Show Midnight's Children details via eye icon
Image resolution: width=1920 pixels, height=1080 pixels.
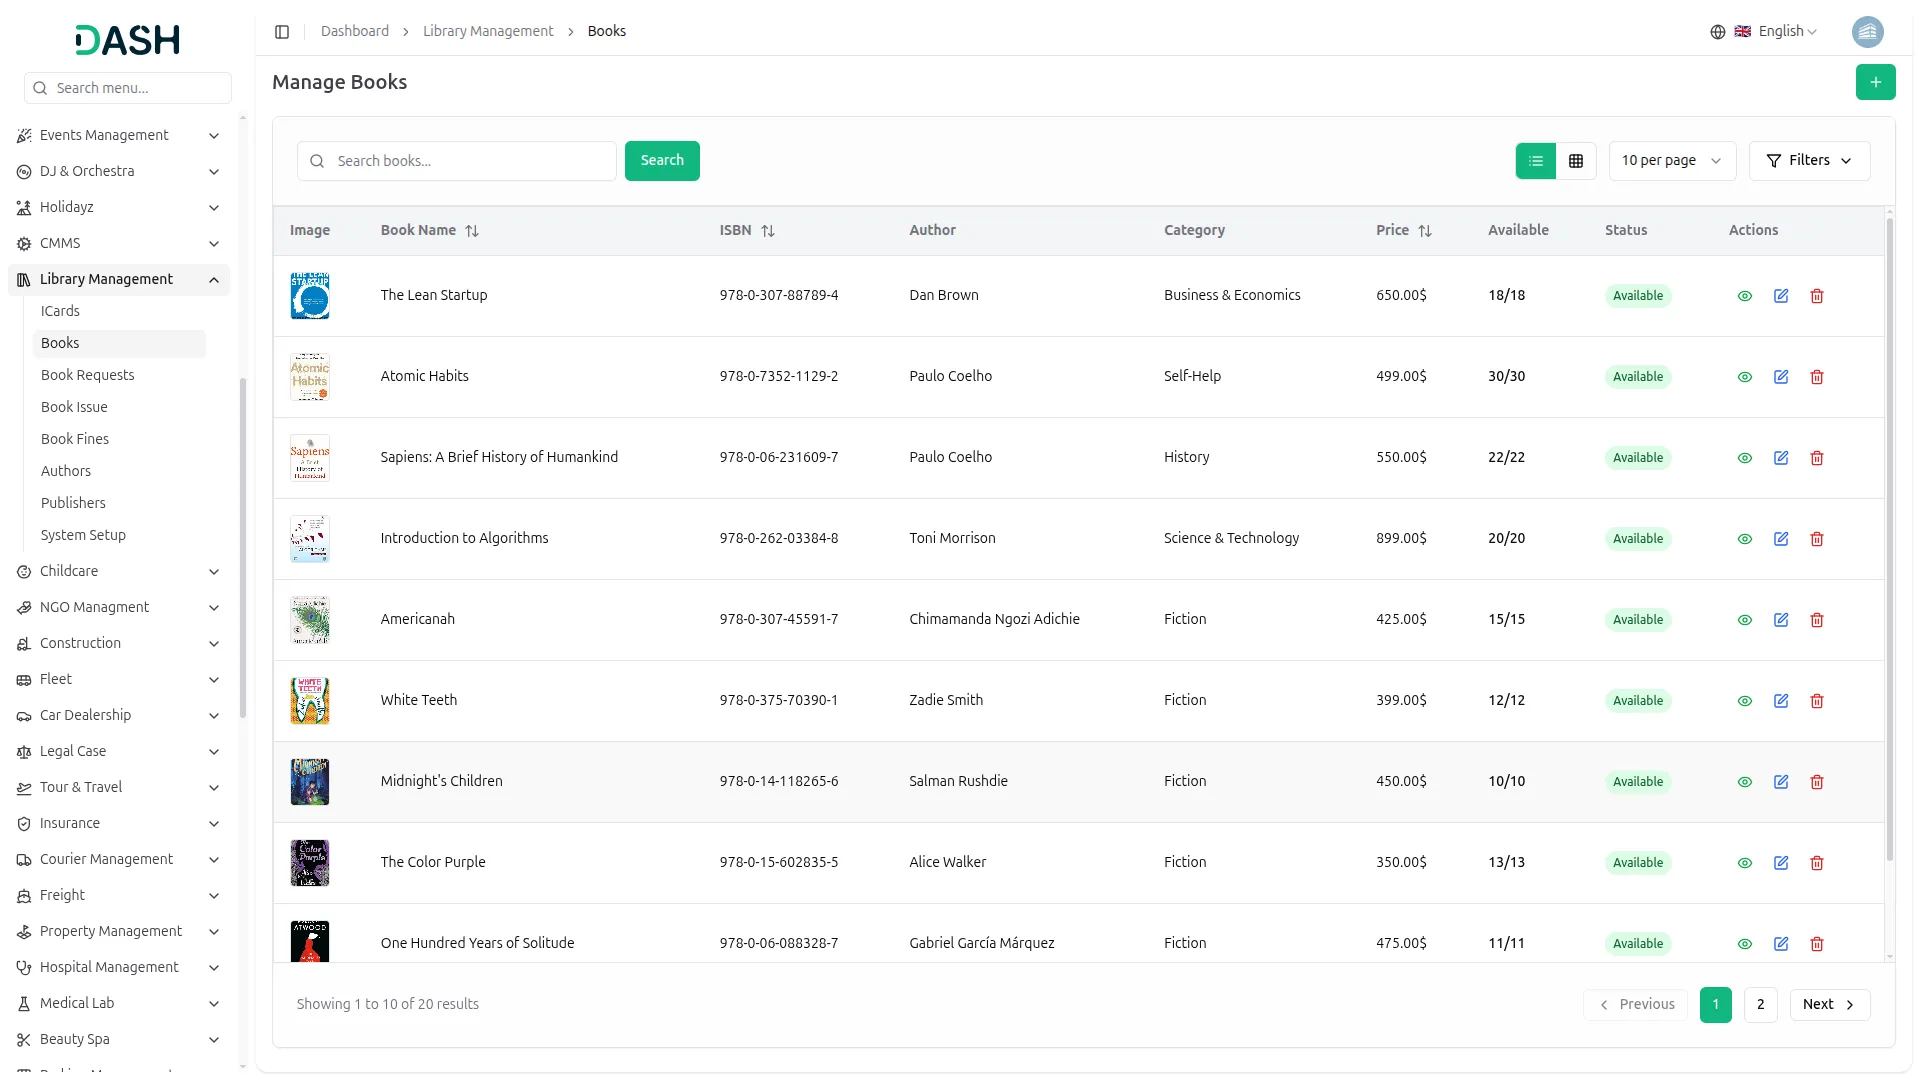point(1744,782)
